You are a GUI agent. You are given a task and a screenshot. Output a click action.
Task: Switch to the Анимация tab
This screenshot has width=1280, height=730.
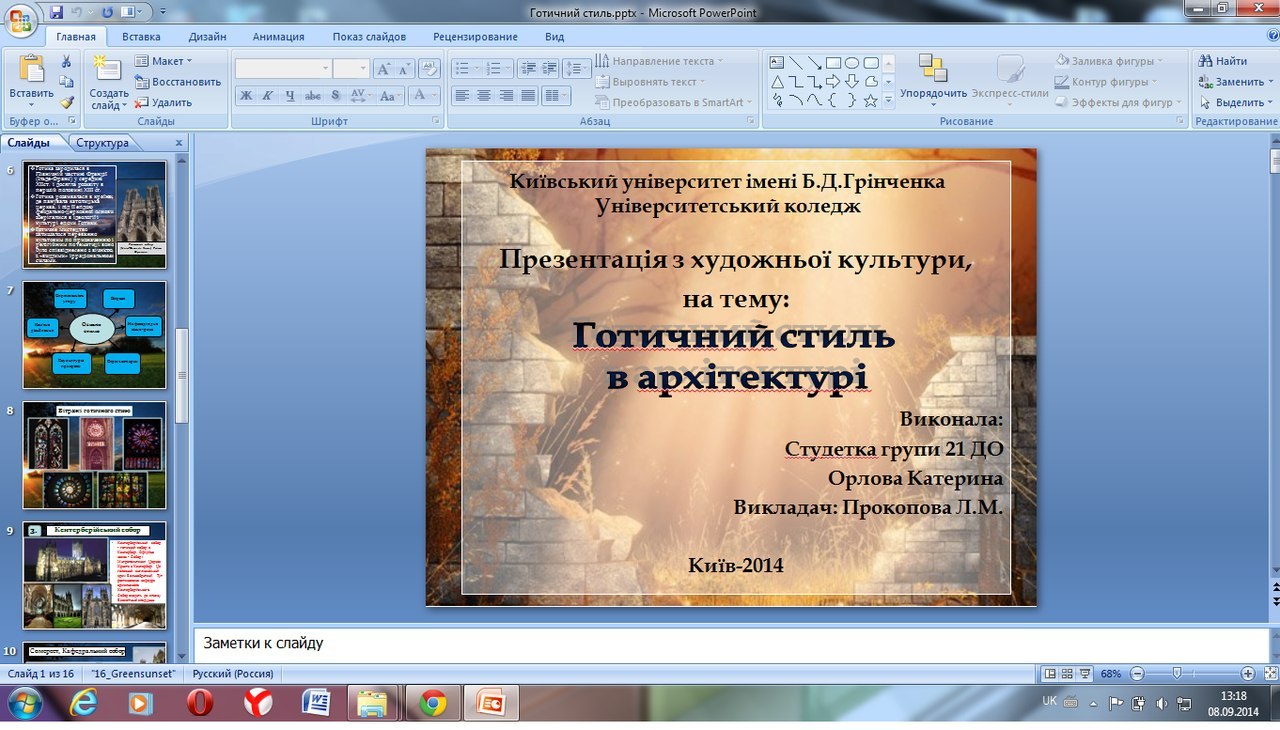coord(279,37)
